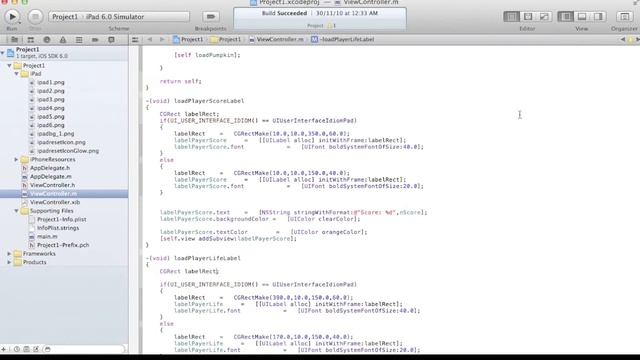Viewport: 640px width, 360px height.
Task: Show the Utilities pane via the View control
Action: (x=598, y=17)
